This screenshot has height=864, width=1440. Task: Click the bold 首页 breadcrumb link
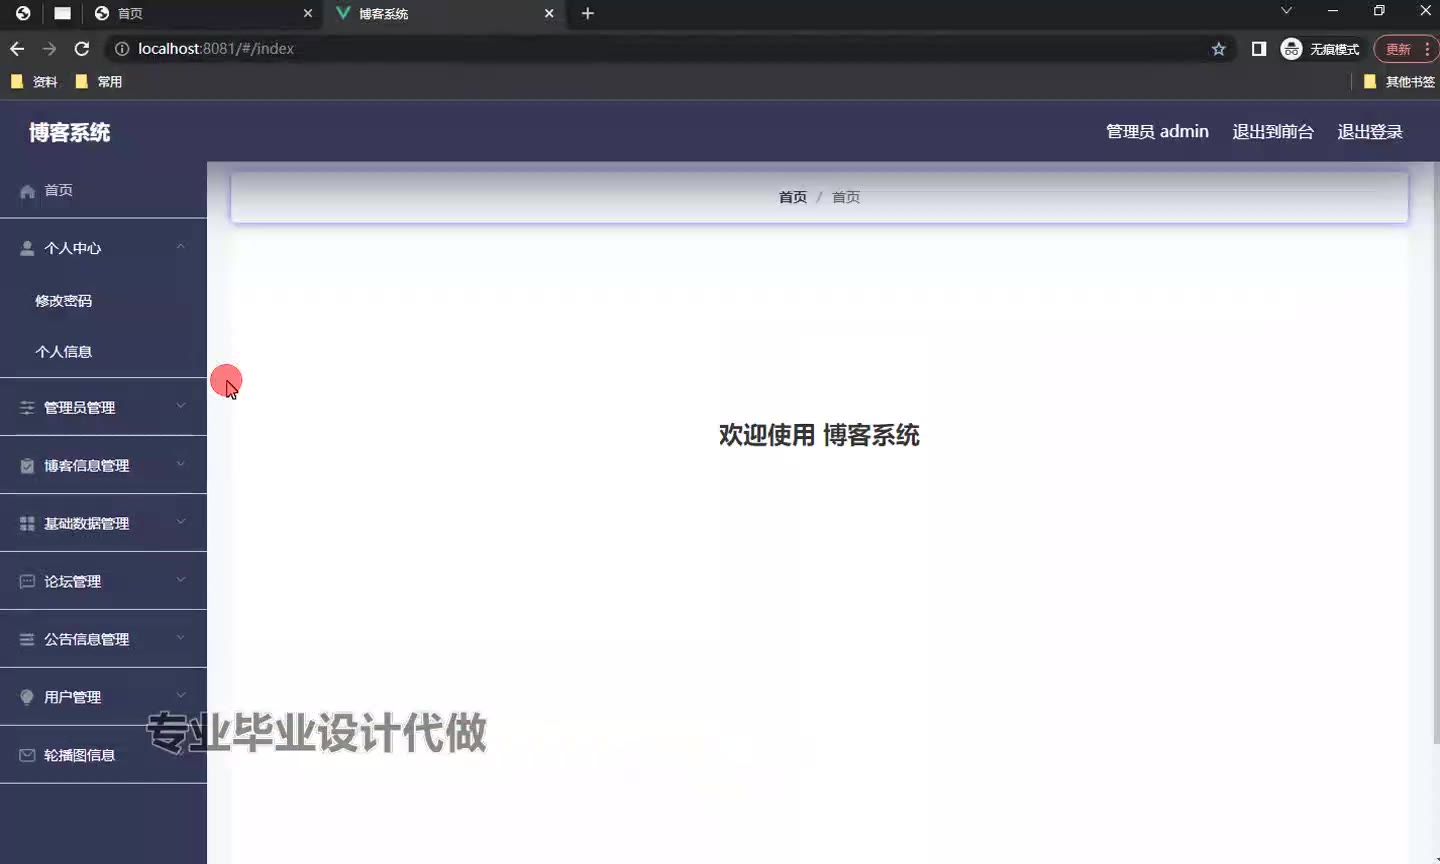[793, 198]
